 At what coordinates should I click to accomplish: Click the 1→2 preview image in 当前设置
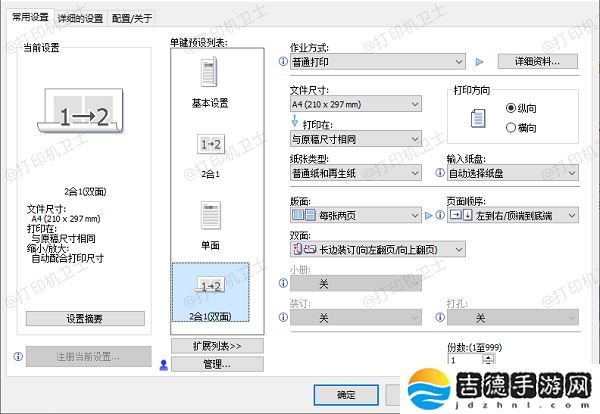80,111
